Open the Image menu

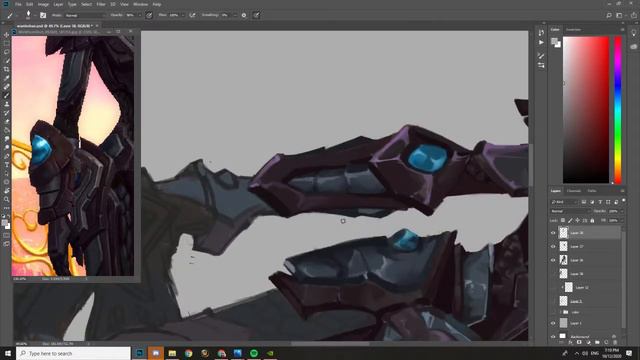[43, 4]
